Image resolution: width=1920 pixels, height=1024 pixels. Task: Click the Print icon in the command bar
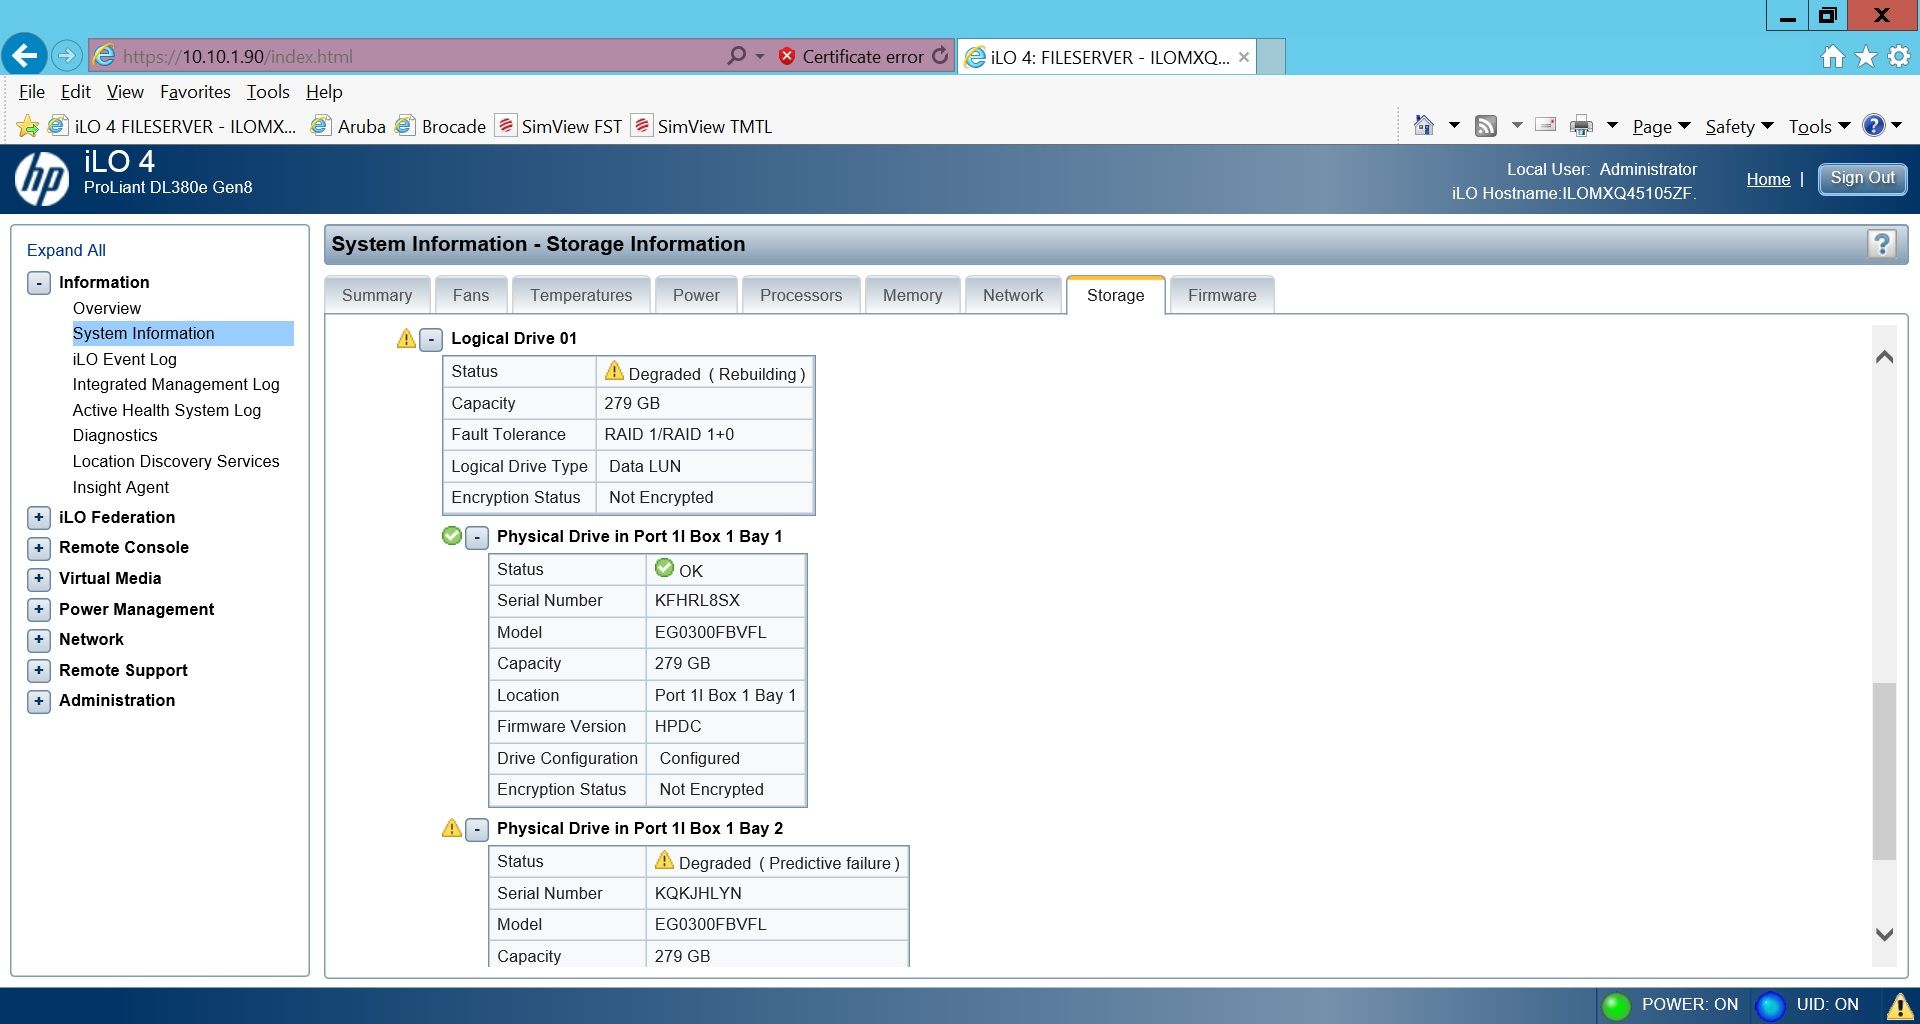[x=1581, y=126]
